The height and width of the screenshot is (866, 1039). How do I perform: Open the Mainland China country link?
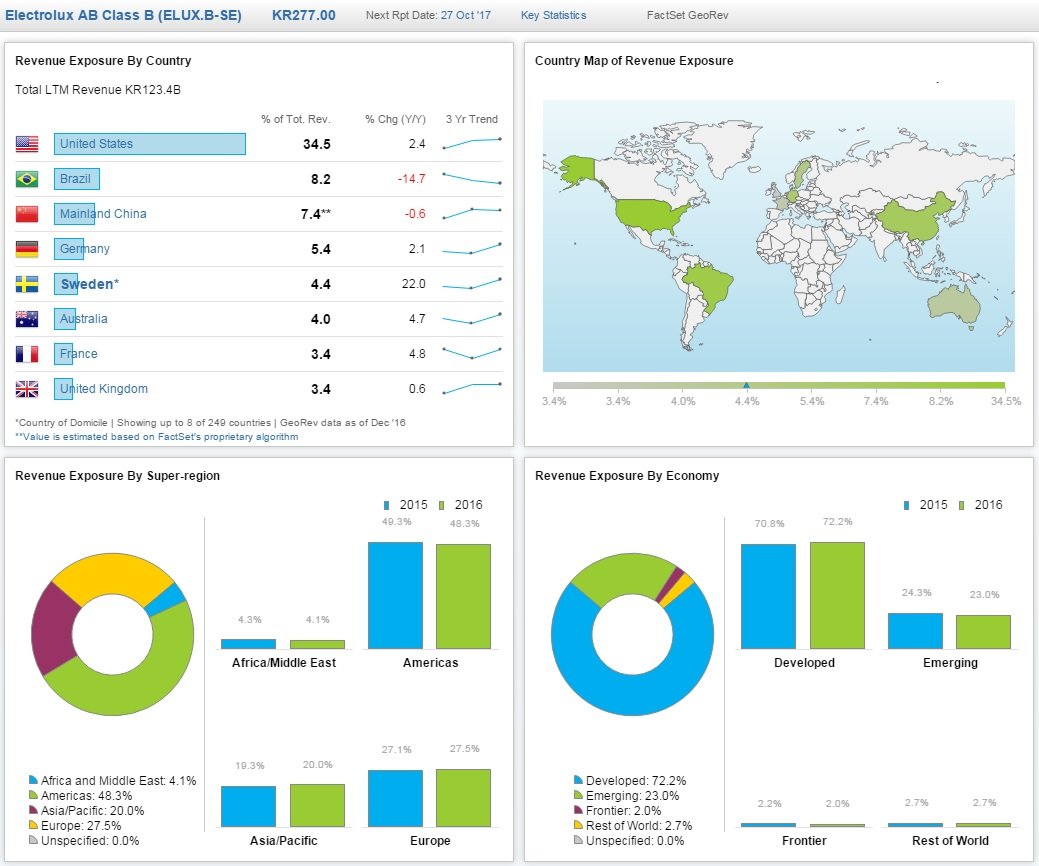tap(103, 214)
